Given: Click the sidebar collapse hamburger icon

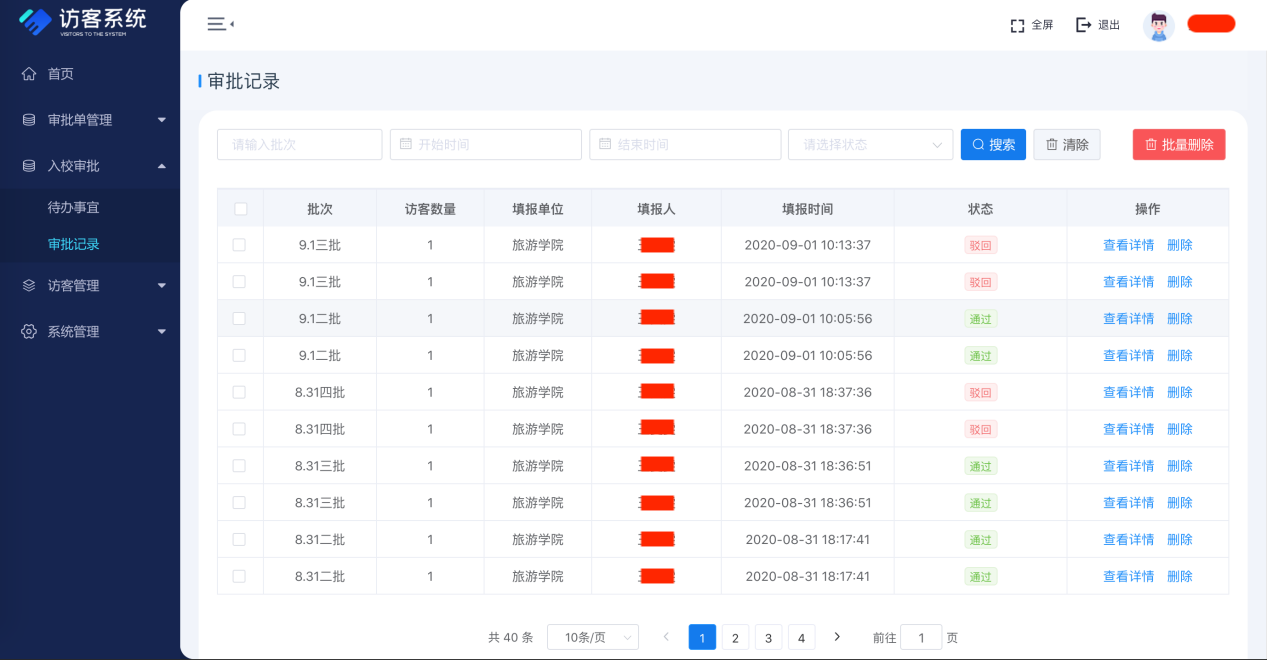Looking at the screenshot, I should pos(219,24).
